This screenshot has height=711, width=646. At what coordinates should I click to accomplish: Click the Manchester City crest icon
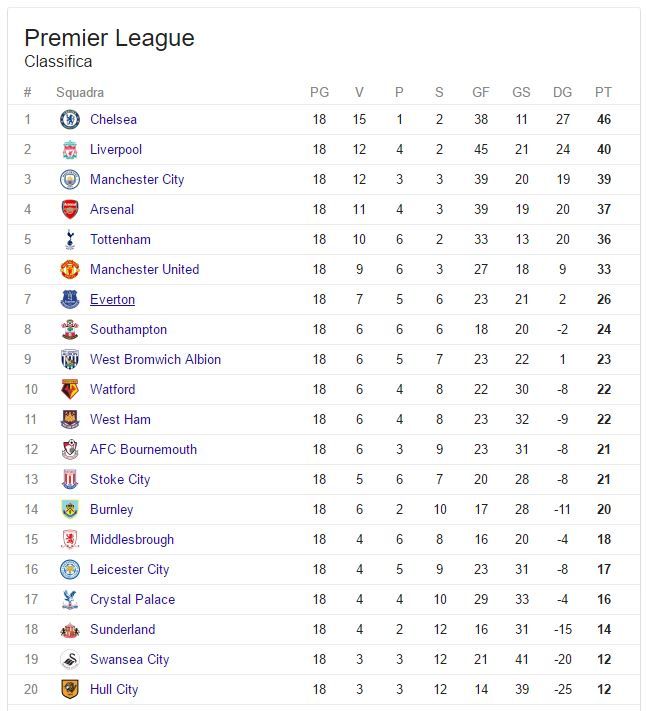(70, 180)
